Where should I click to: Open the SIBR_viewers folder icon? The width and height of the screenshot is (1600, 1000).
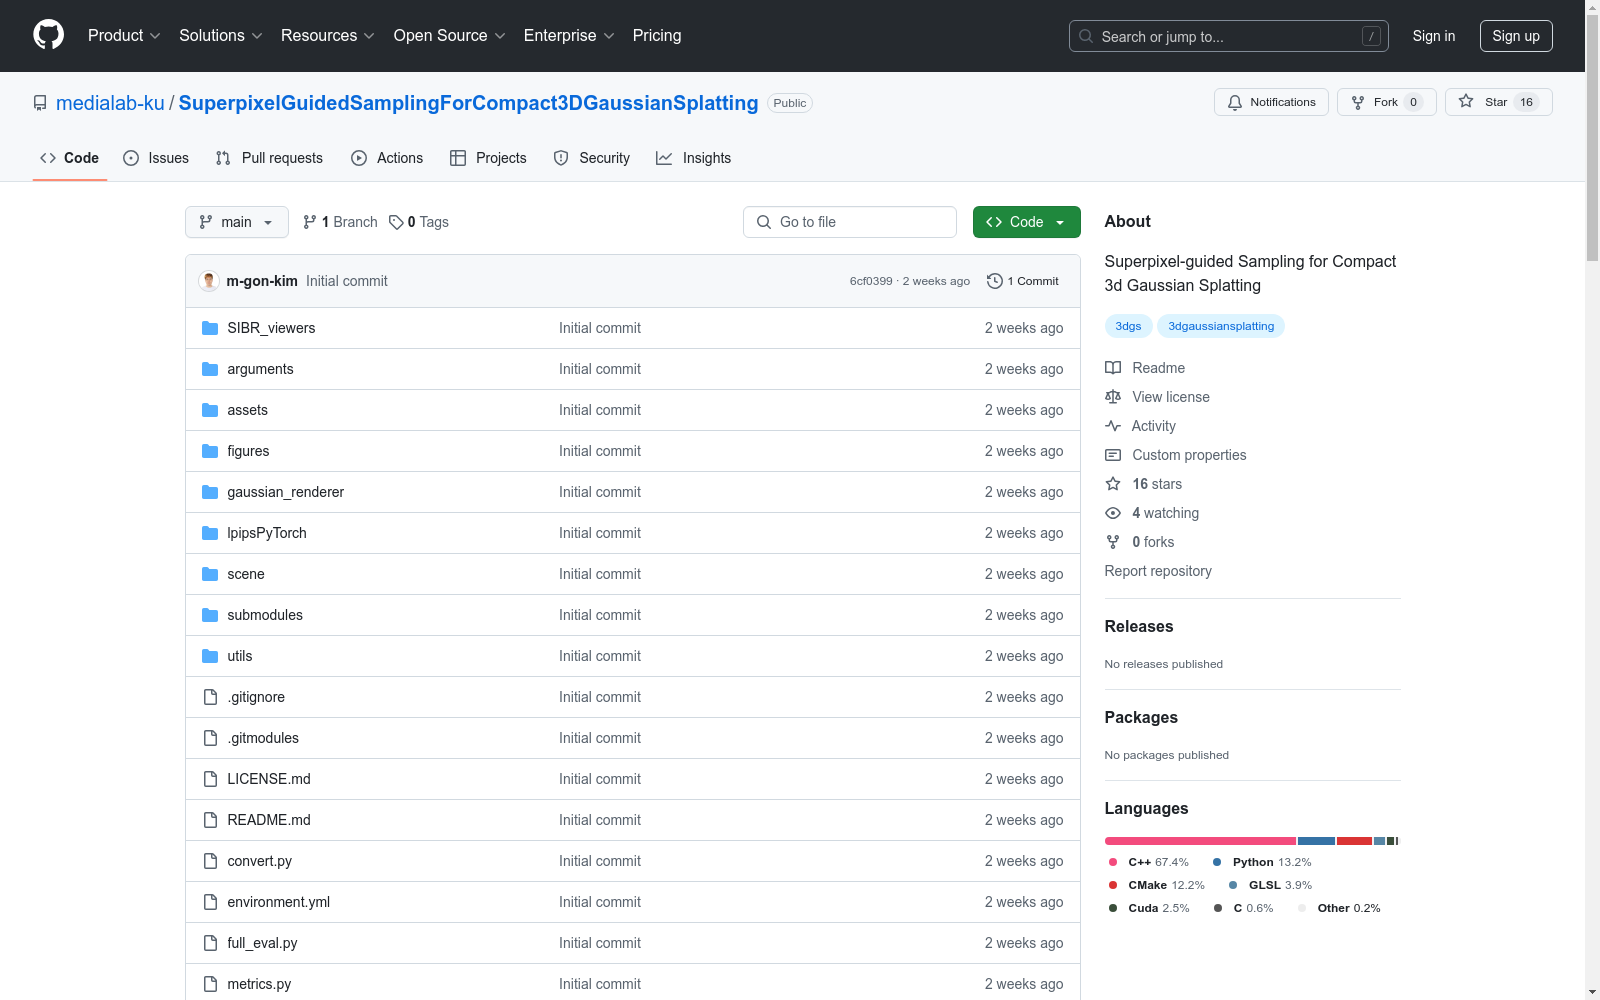tap(210, 328)
